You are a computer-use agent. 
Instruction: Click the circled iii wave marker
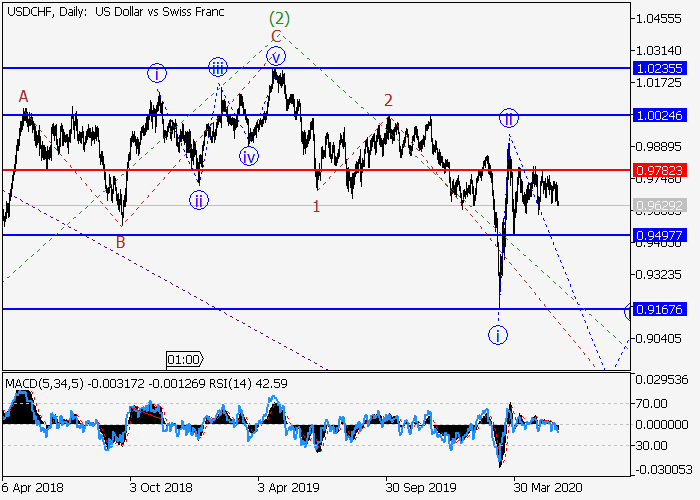point(219,67)
